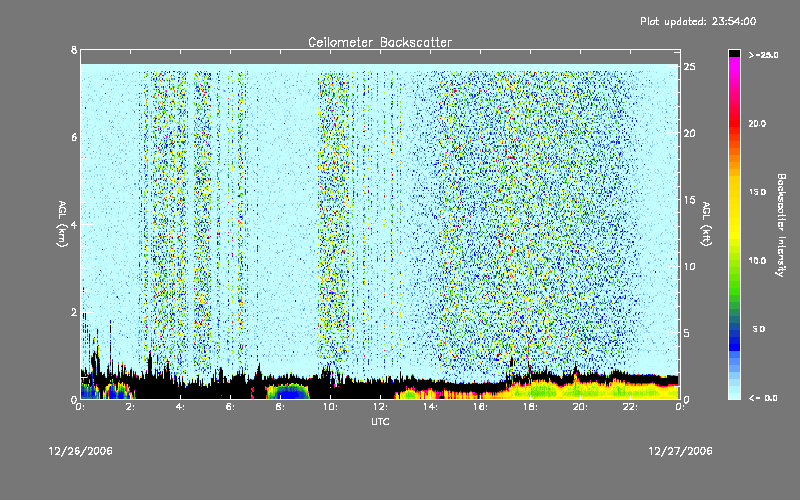
Task: Select the end date "12/27/2006"
Action: tap(680, 451)
